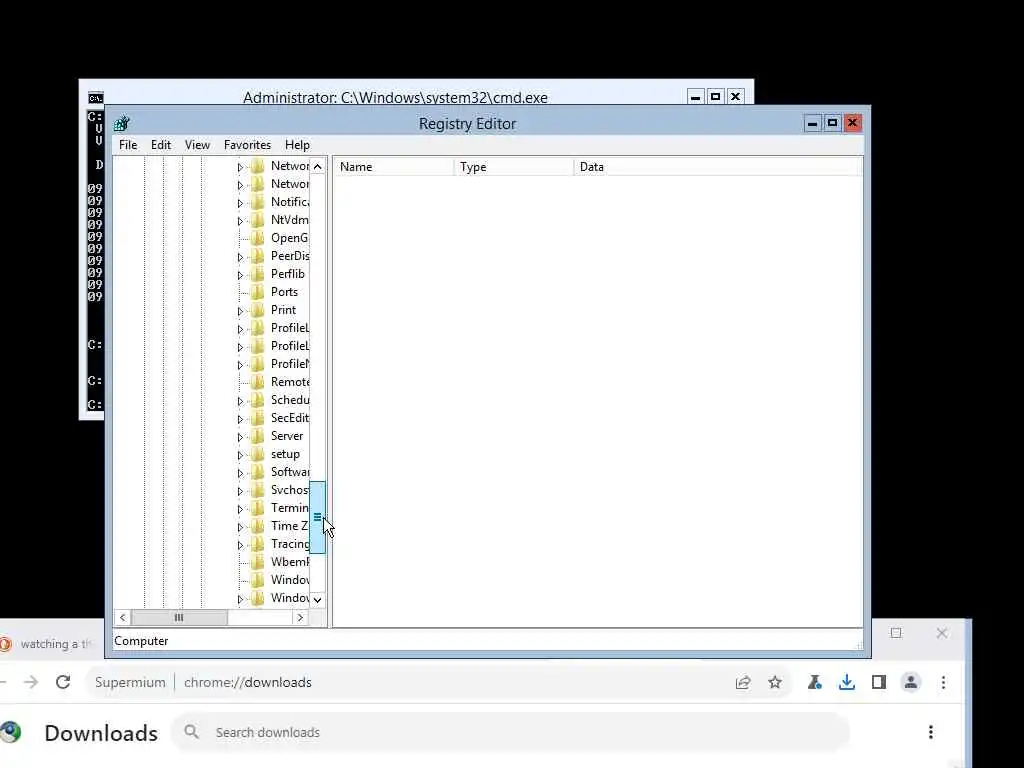
Task: Open the Help menu
Action: (297, 145)
